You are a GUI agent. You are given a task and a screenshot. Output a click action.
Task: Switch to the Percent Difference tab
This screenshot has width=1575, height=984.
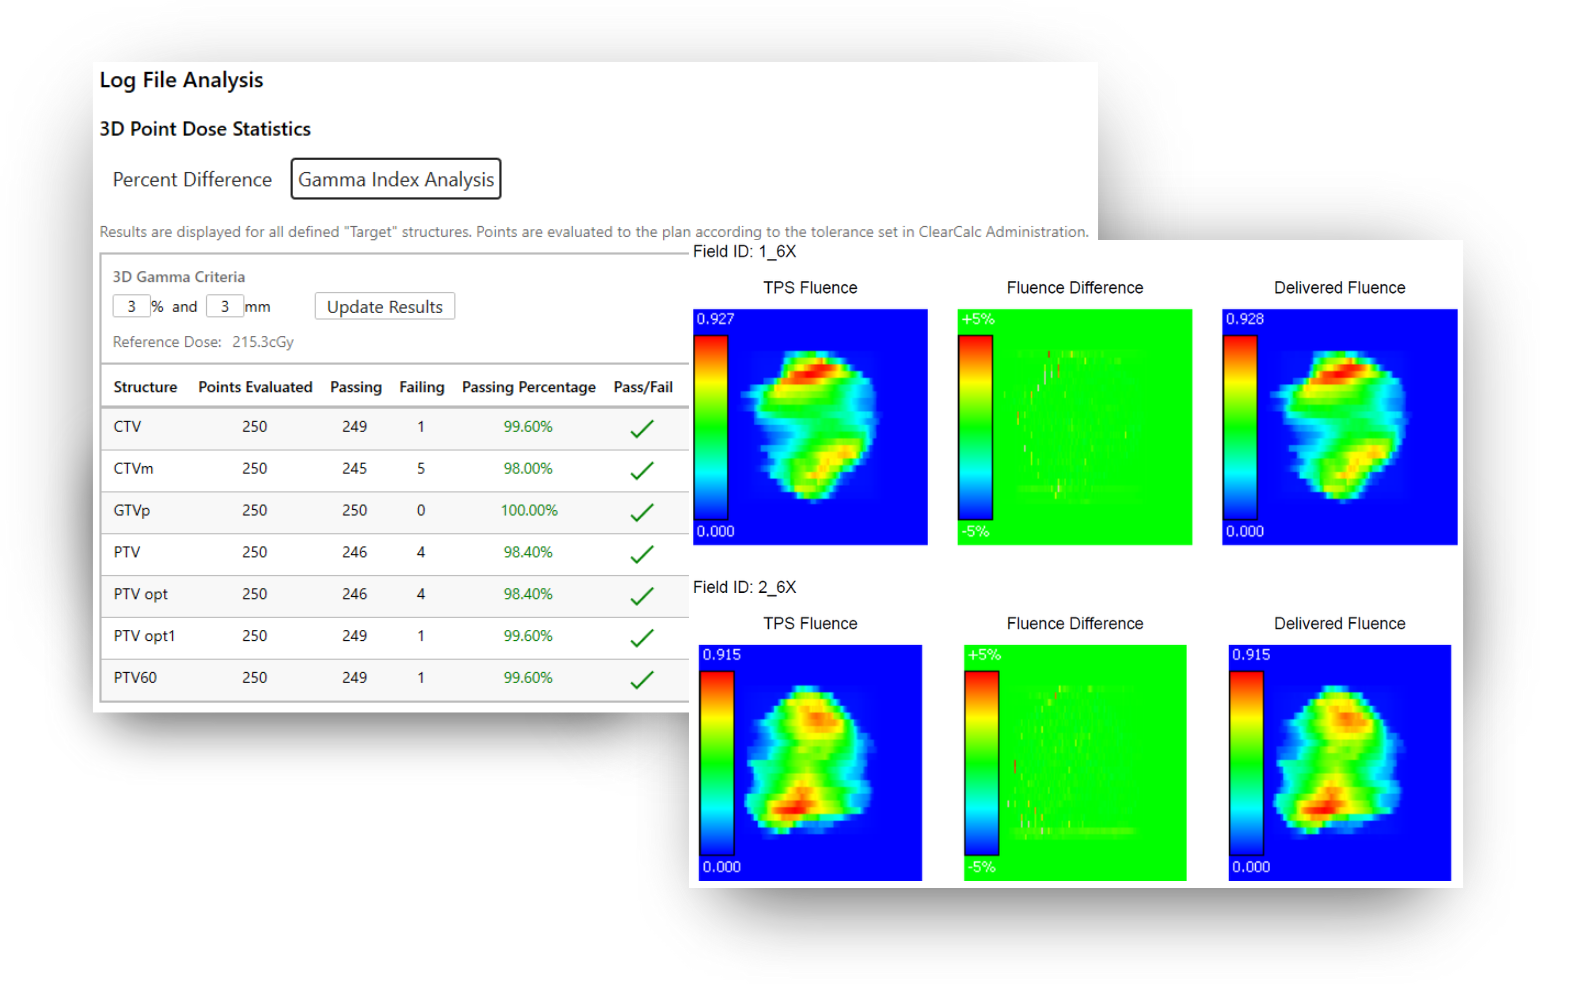(192, 180)
